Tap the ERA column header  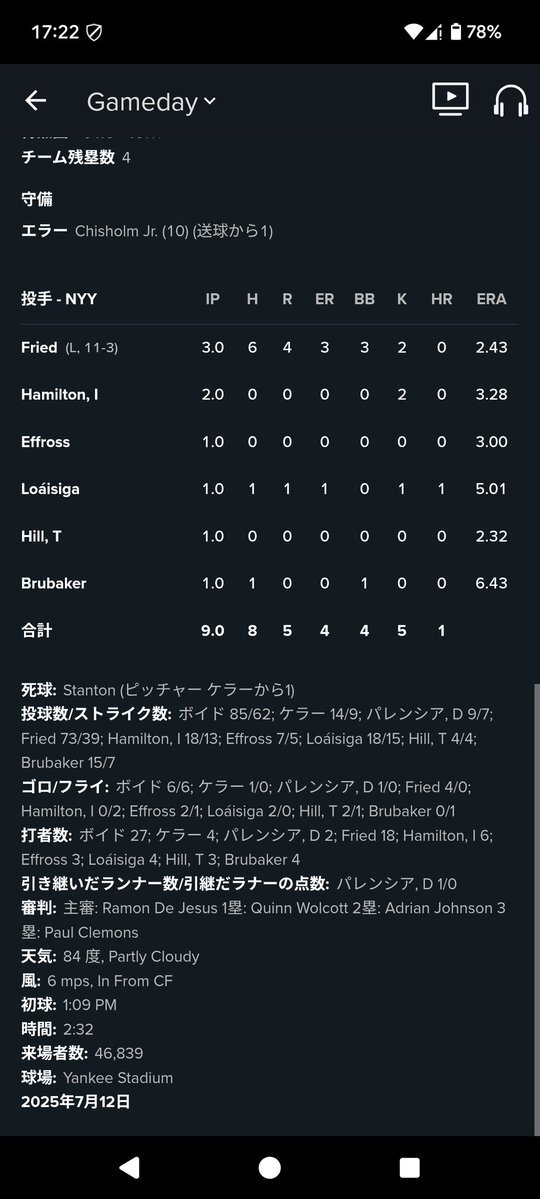click(x=491, y=299)
